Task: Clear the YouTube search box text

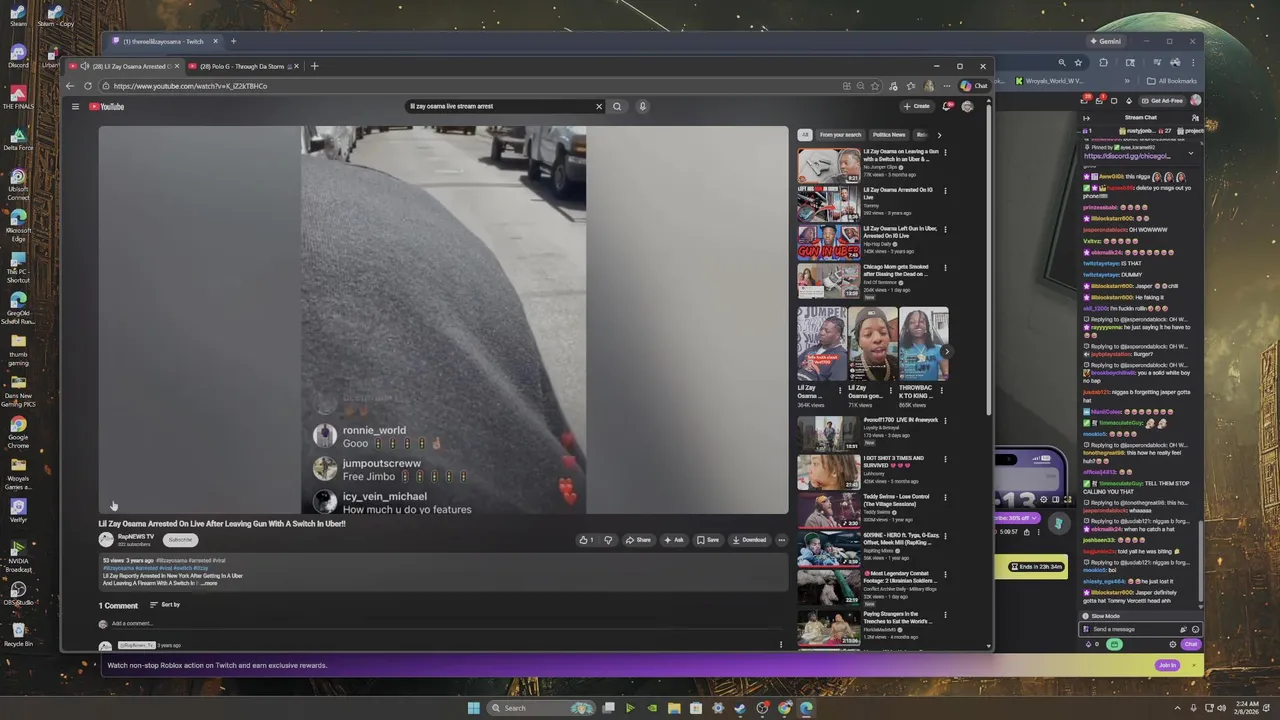Action: coord(599,106)
